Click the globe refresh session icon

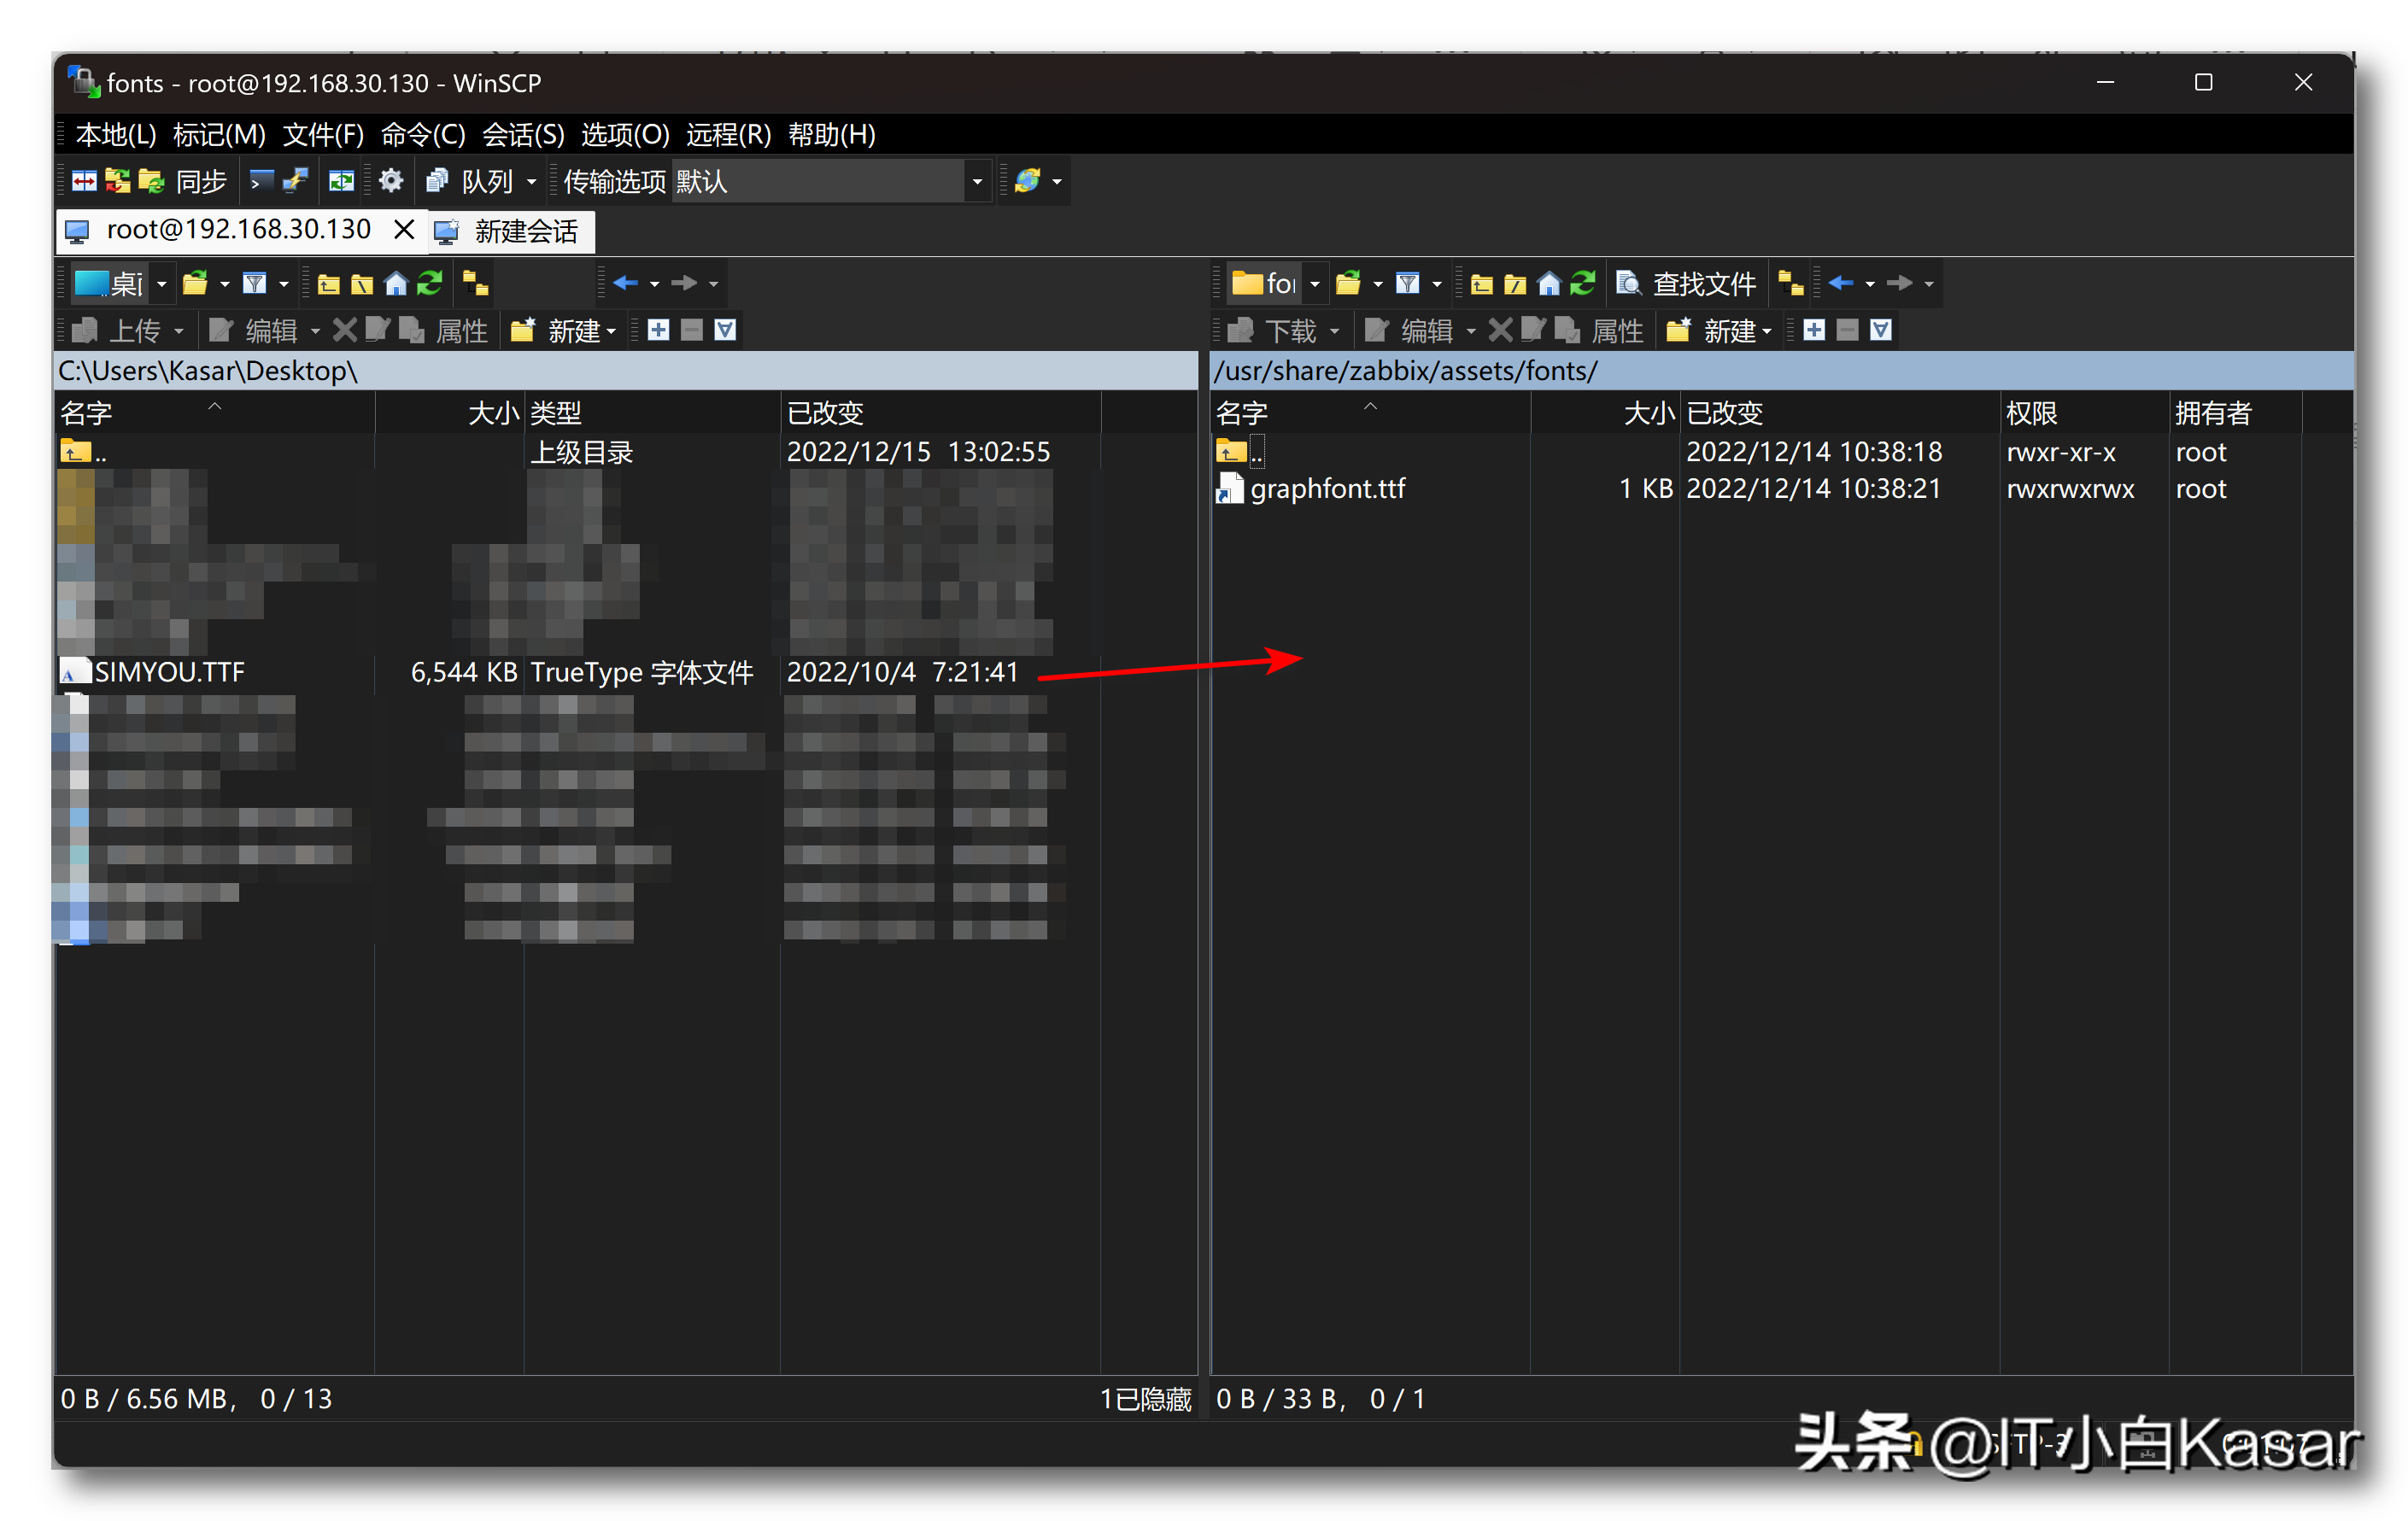point(1027,181)
